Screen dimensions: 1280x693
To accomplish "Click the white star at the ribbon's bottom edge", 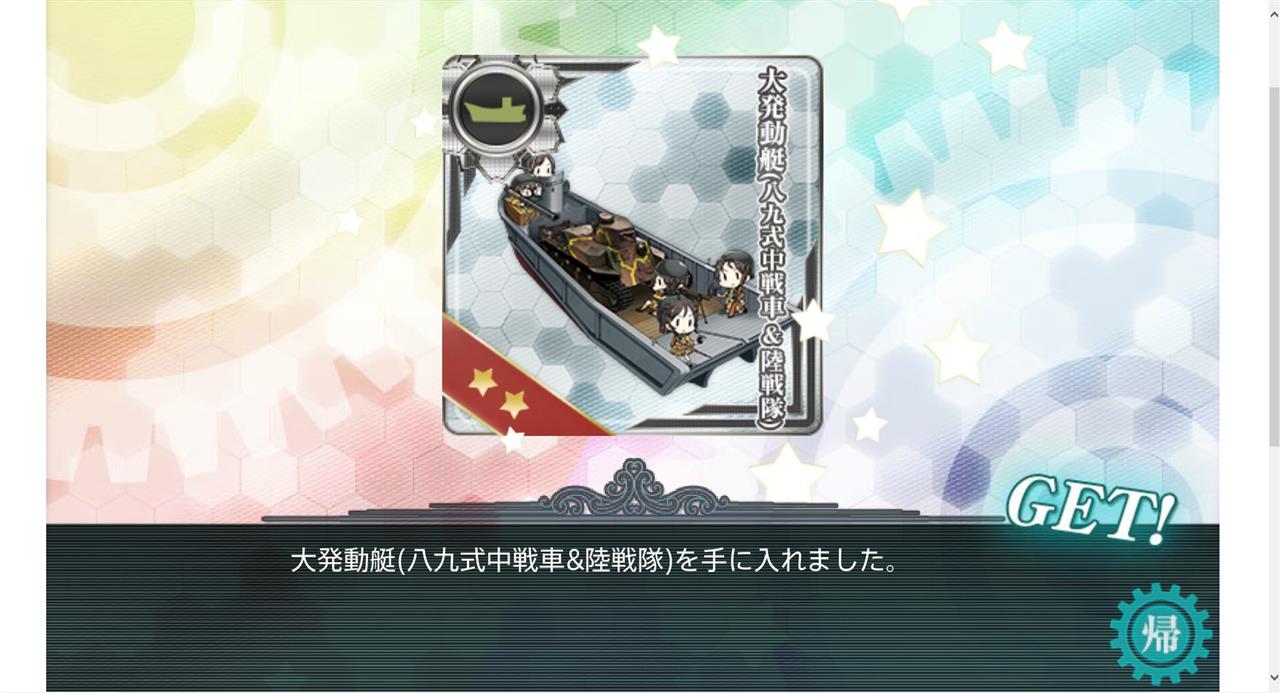I will pos(511,439).
